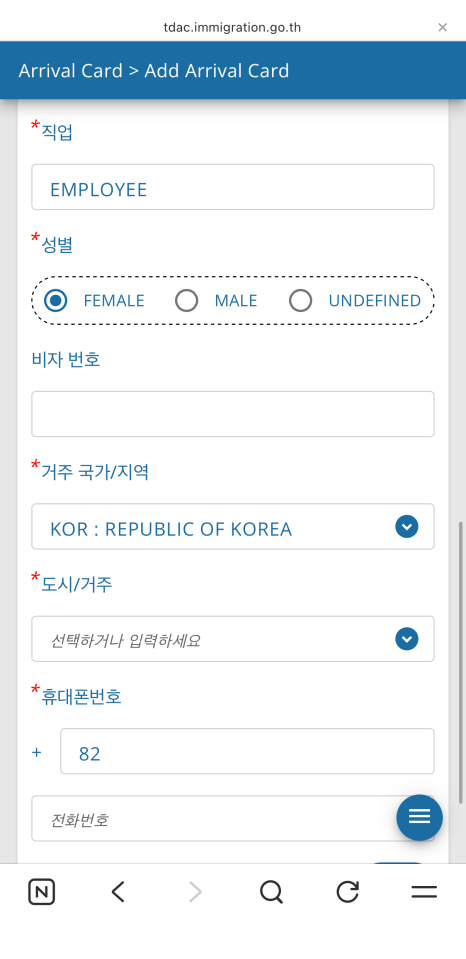Tap the browser forward arrow
Image resolution: width=466 pixels, height=959 pixels.
point(194,892)
